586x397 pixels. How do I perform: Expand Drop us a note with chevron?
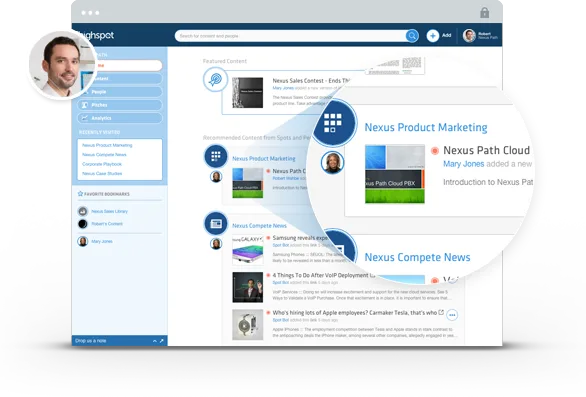pos(154,341)
